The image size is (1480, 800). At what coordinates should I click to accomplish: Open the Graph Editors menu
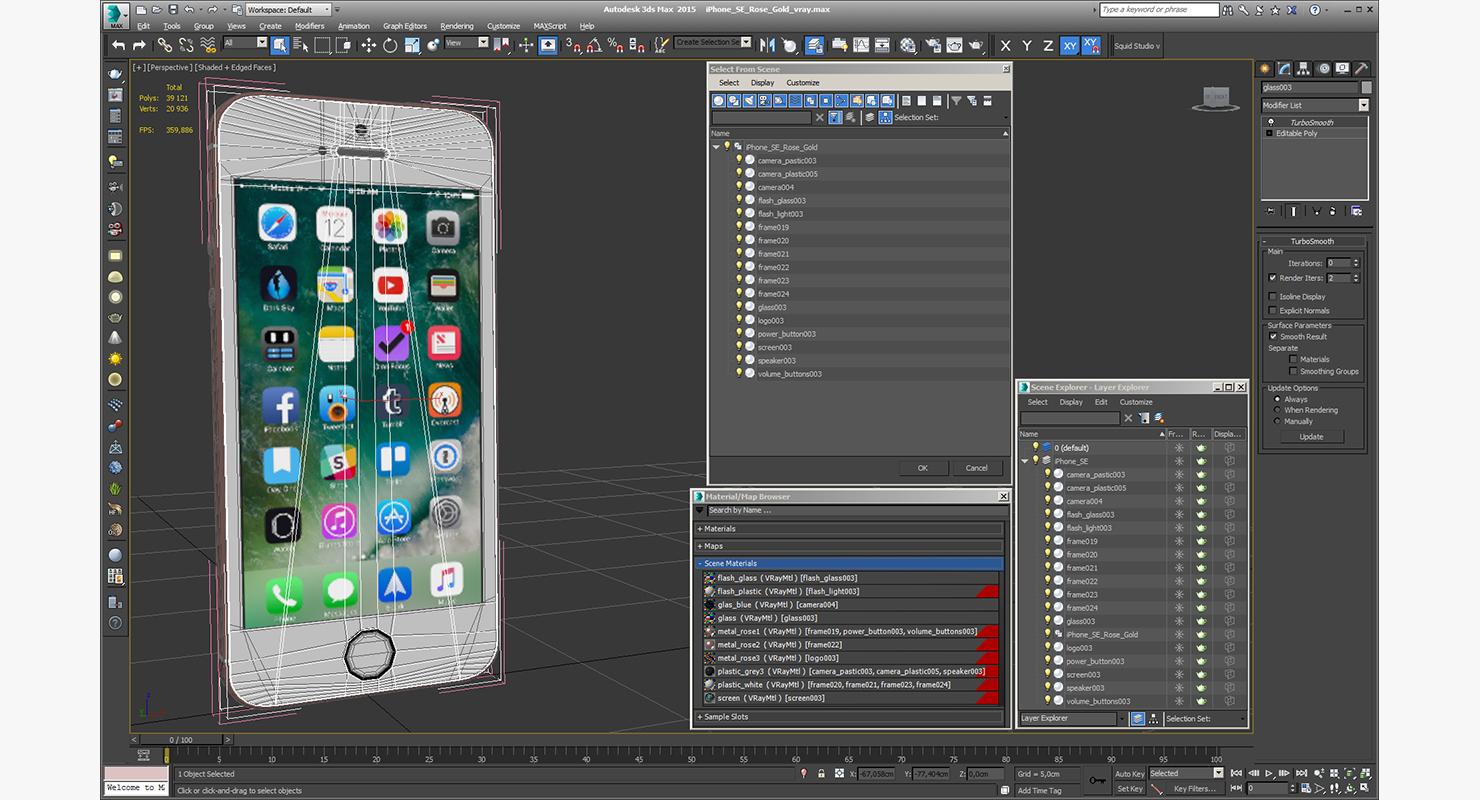click(405, 26)
